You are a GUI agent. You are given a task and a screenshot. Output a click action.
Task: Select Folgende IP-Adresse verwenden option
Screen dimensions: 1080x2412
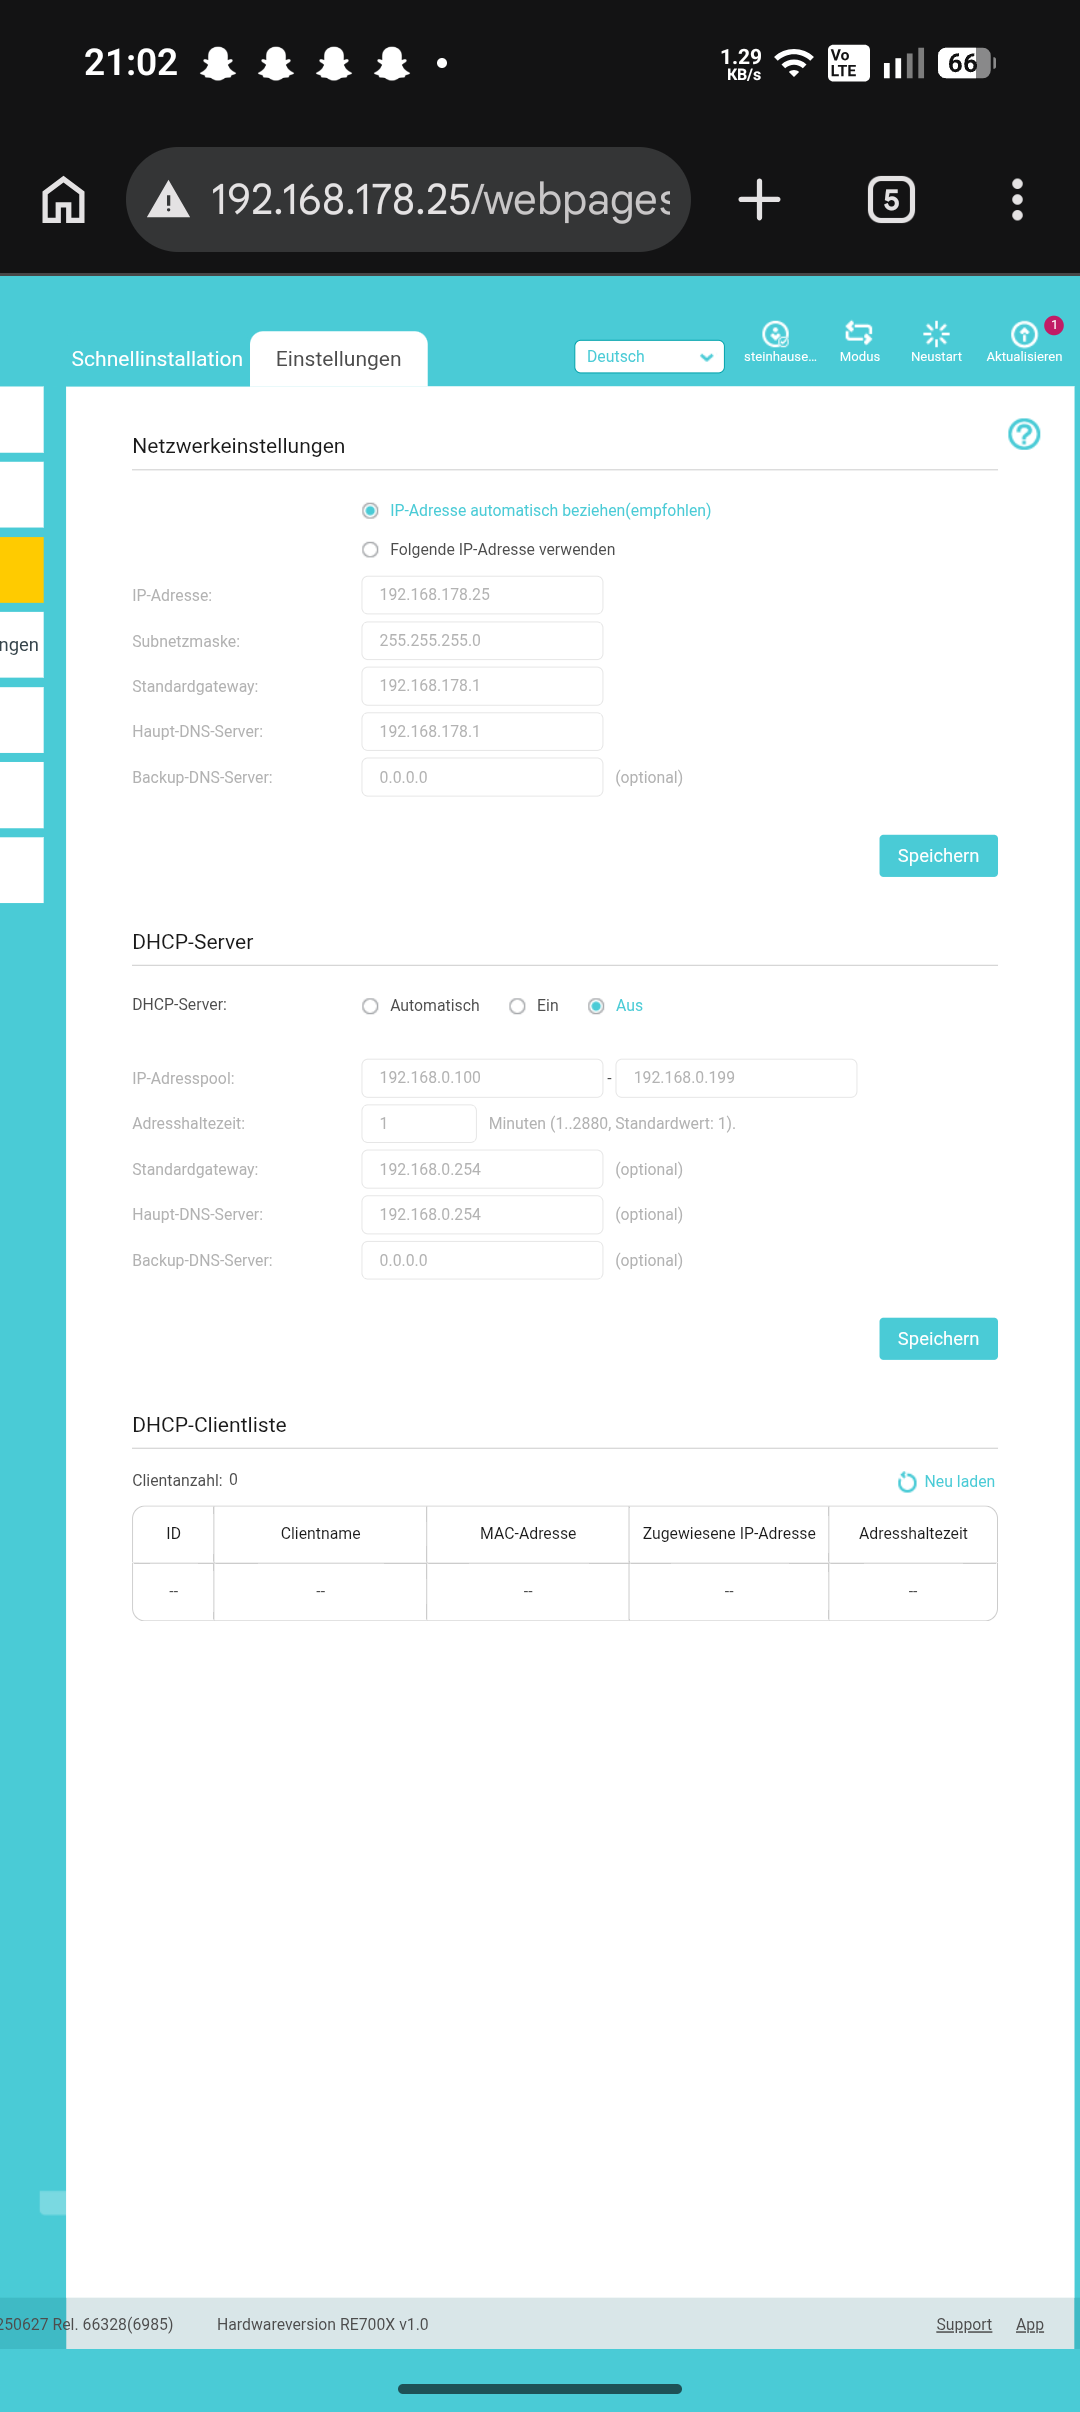point(370,550)
